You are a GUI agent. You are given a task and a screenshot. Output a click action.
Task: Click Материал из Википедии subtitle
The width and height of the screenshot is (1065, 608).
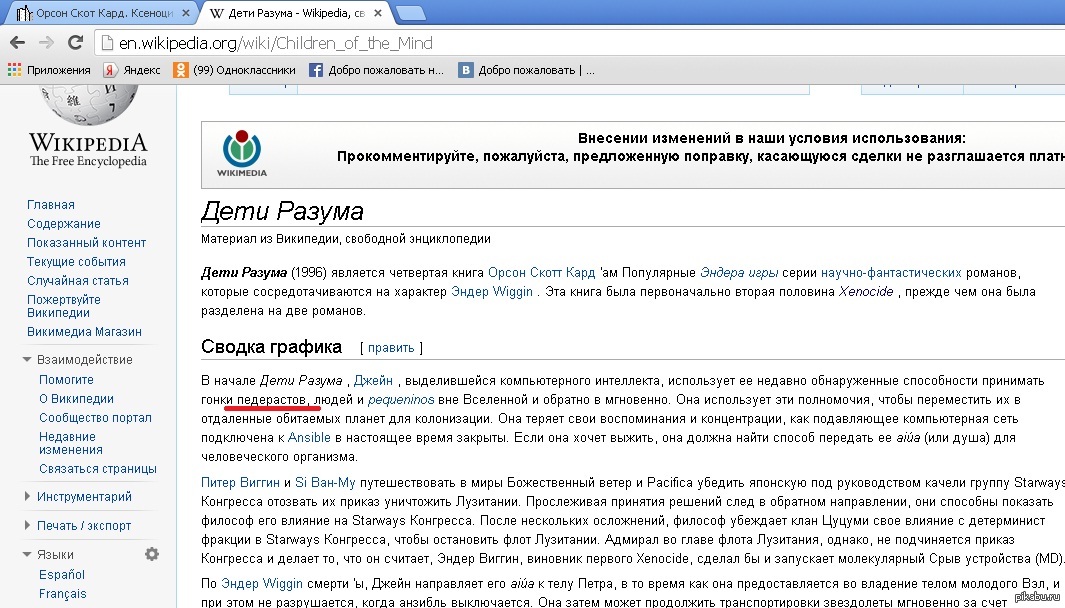[x=346, y=239]
